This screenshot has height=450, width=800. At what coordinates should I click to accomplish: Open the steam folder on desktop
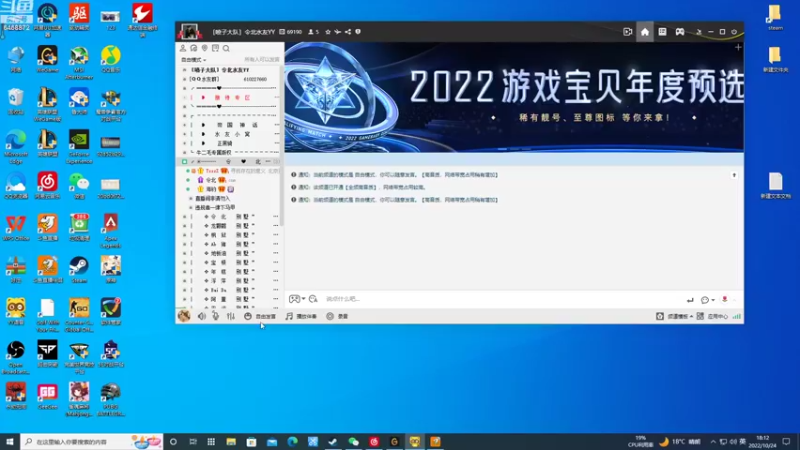tap(775, 17)
